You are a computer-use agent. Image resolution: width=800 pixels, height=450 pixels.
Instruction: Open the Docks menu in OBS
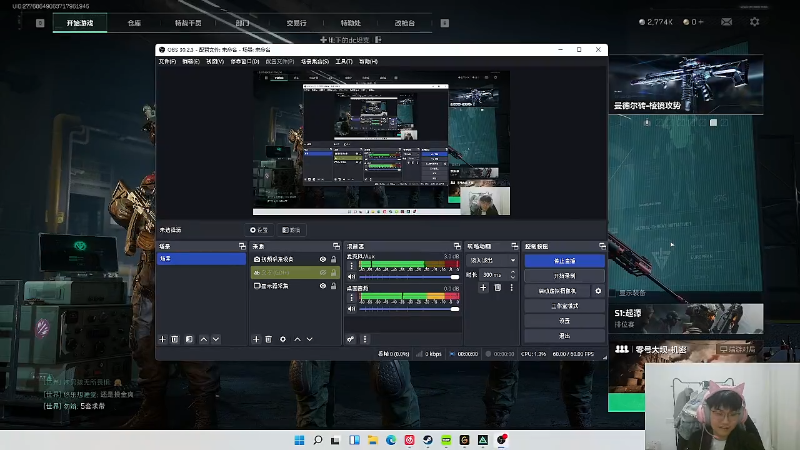[x=245, y=61]
